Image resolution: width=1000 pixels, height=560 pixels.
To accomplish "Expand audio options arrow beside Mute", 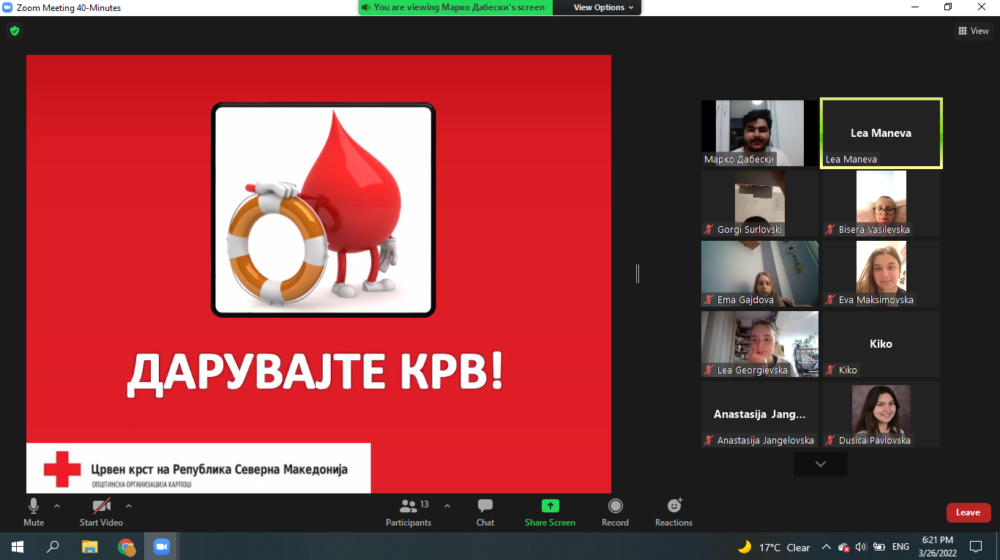I will [57, 506].
